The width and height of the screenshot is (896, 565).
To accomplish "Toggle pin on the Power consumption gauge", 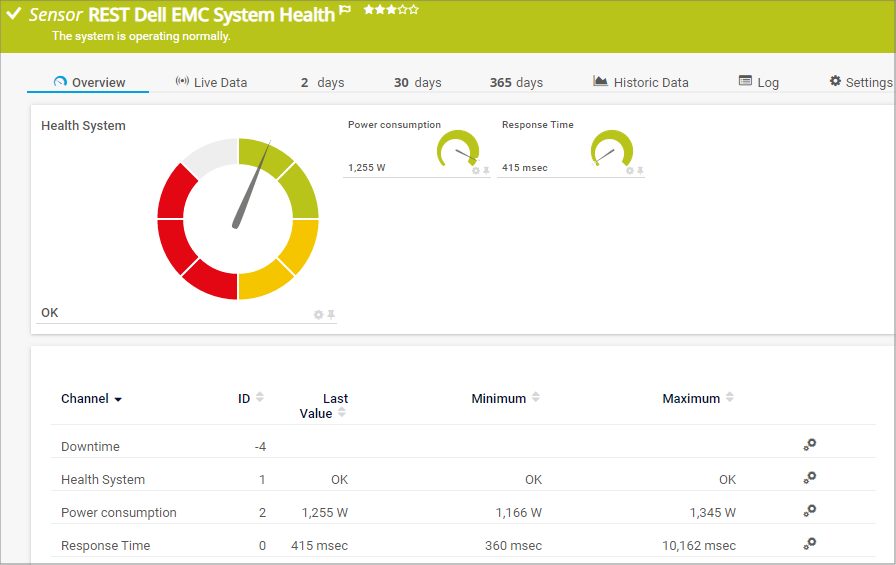I will tap(486, 171).
